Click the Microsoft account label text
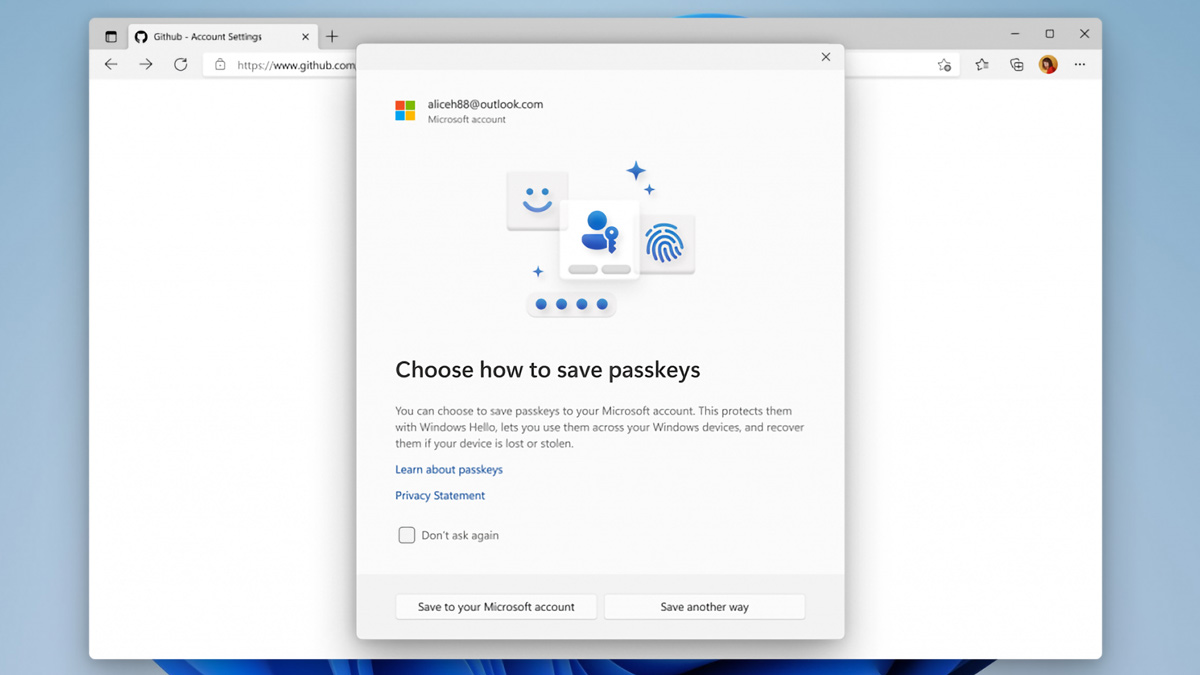 coord(467,120)
